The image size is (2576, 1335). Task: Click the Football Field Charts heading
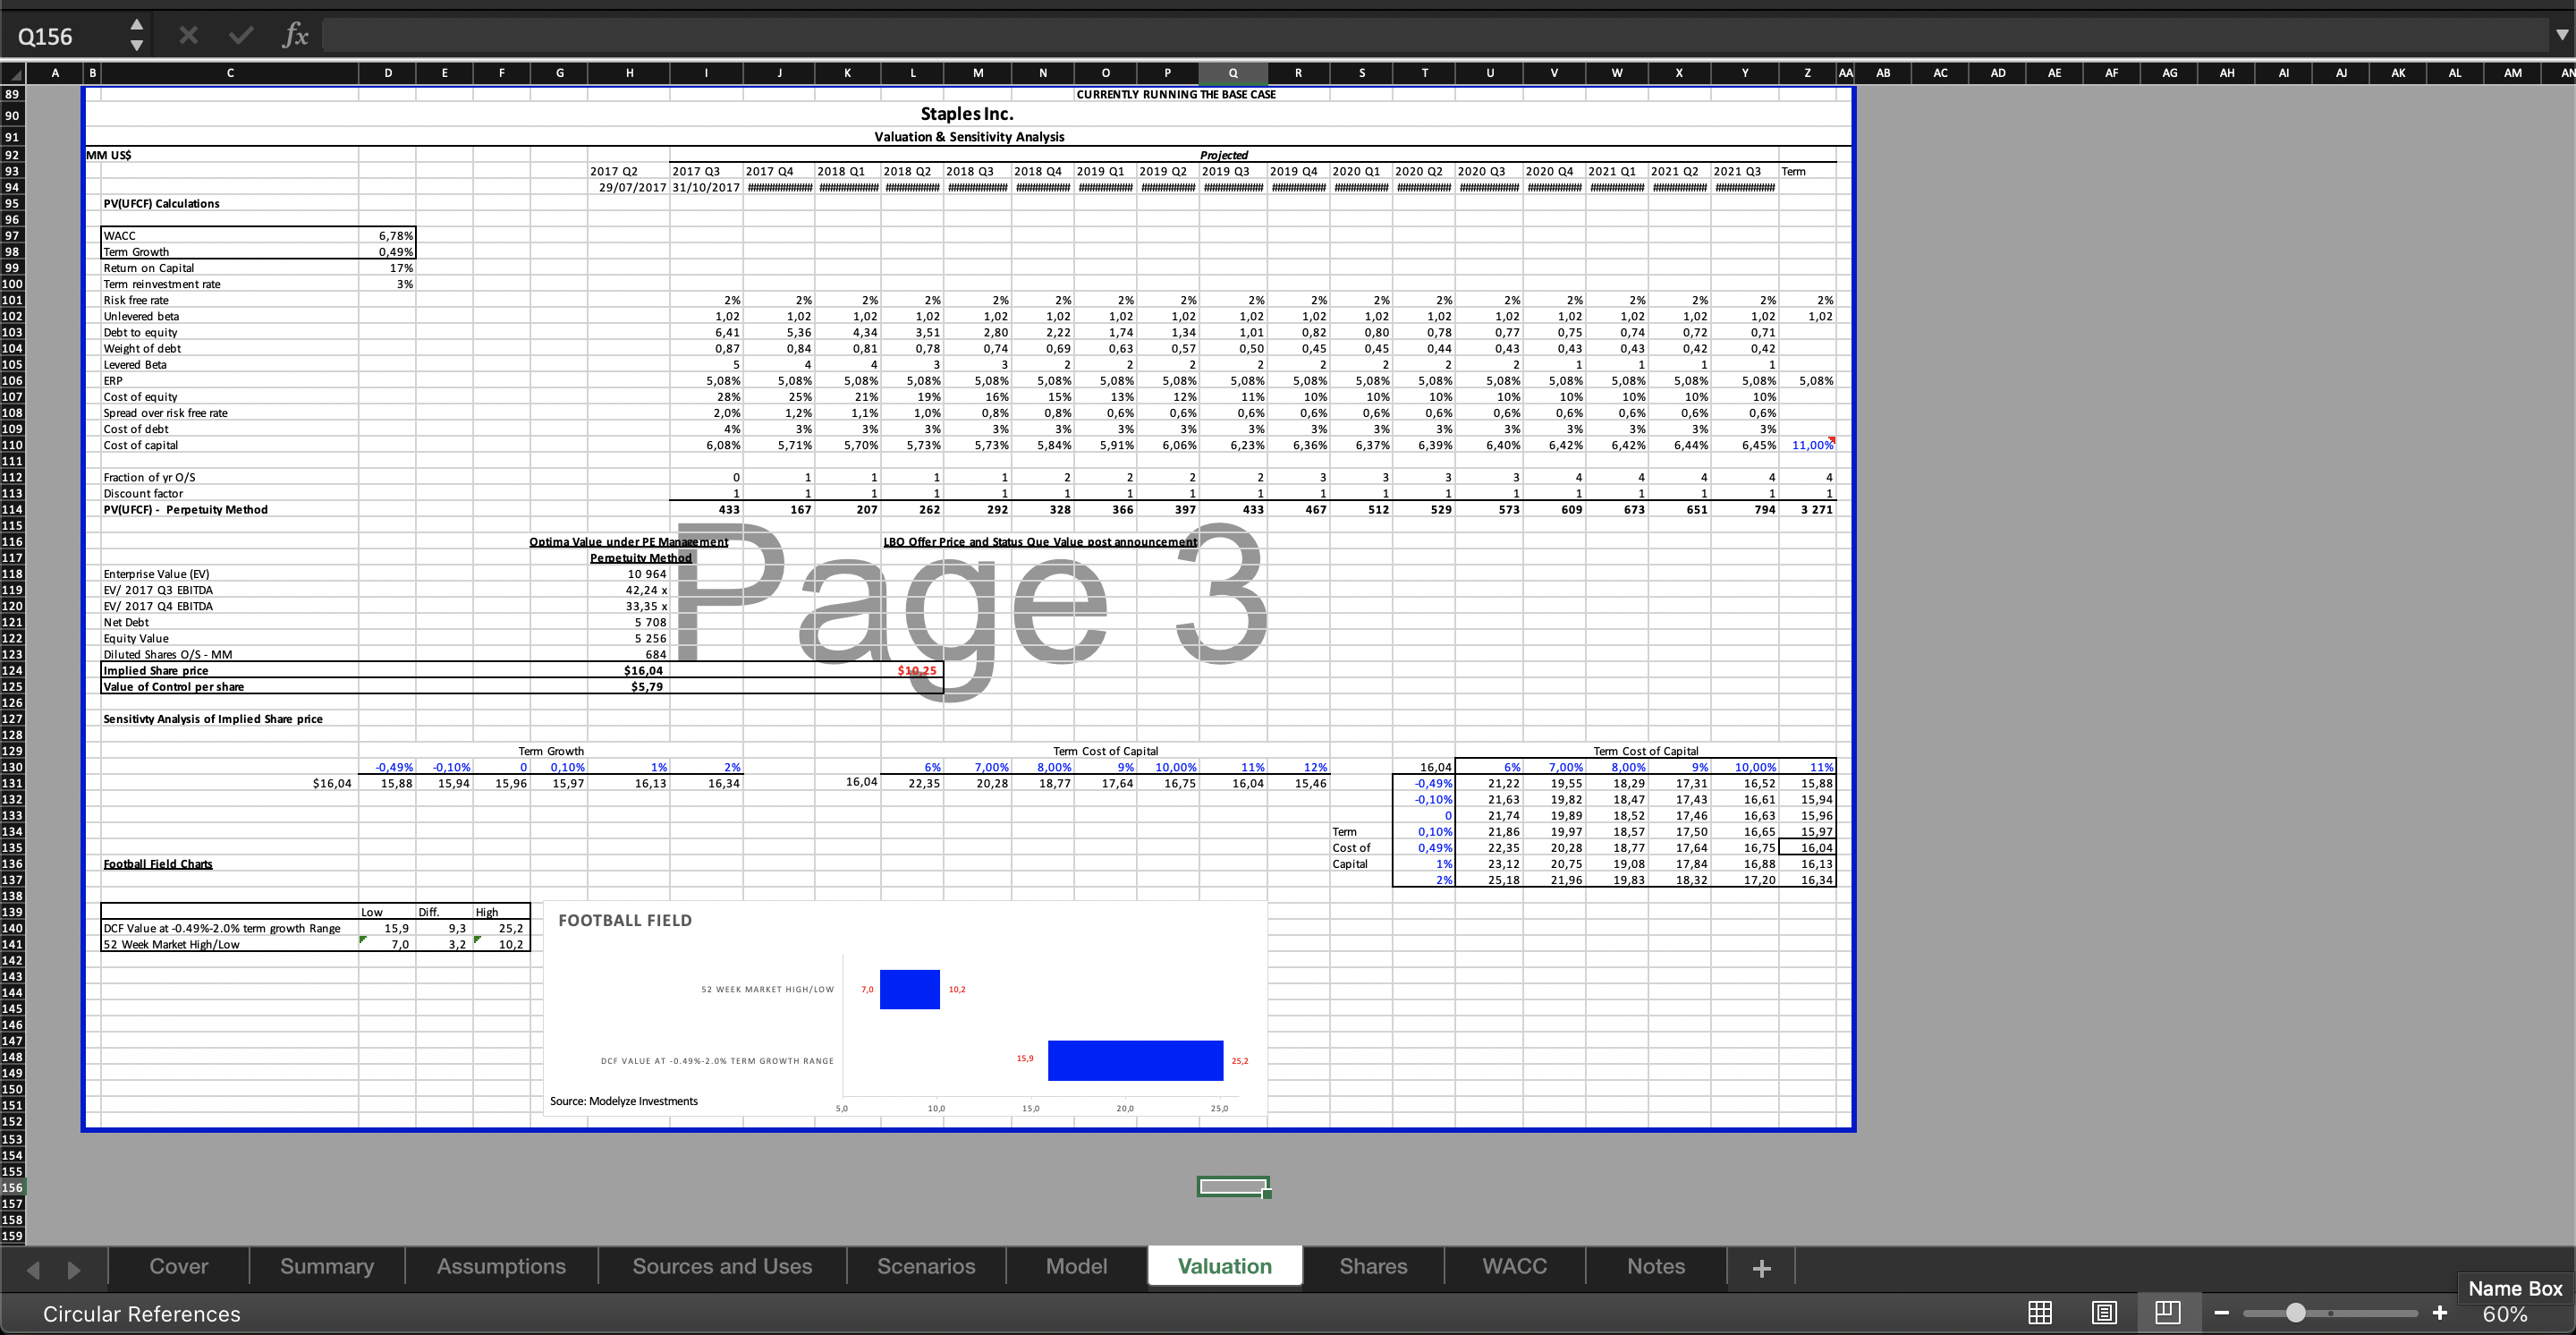point(158,864)
